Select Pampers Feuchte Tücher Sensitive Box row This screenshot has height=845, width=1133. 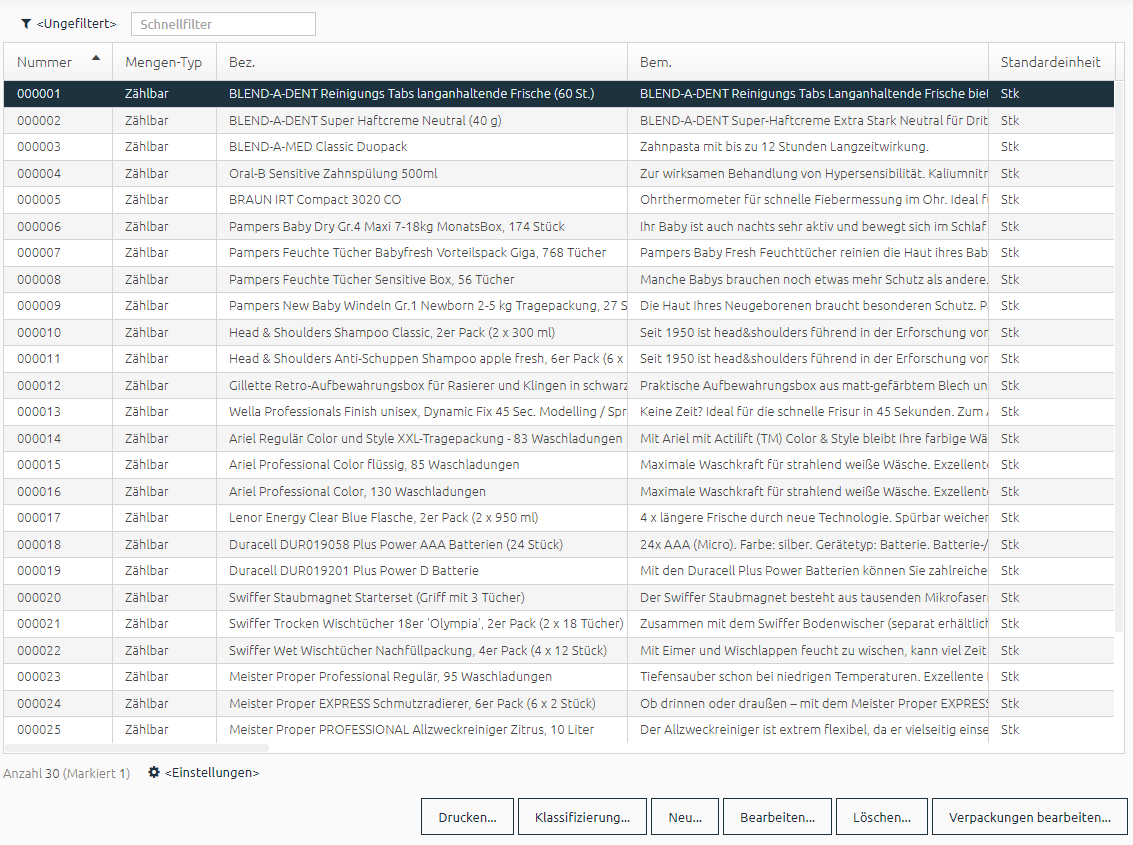[559, 279]
